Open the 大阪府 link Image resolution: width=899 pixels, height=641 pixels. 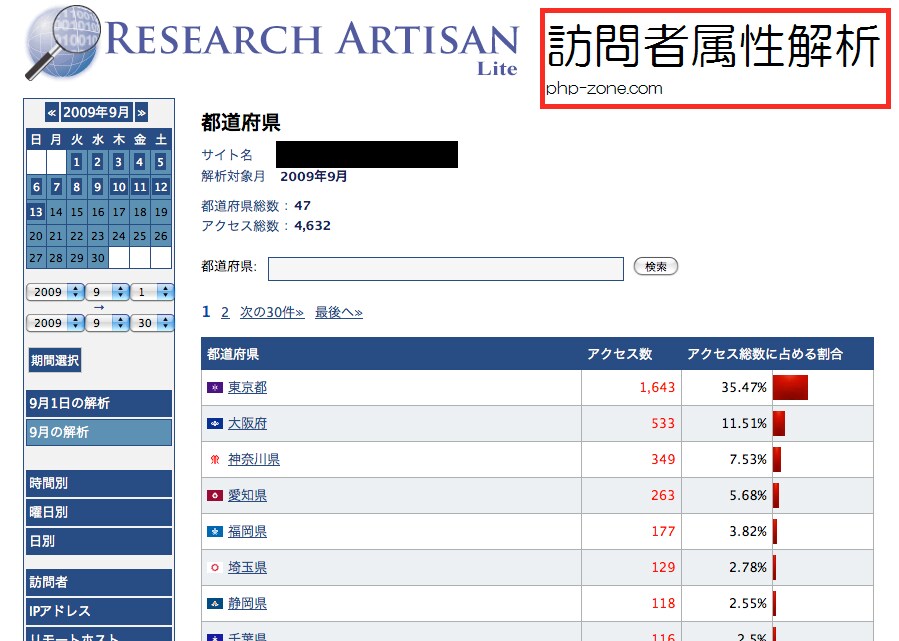tap(247, 424)
